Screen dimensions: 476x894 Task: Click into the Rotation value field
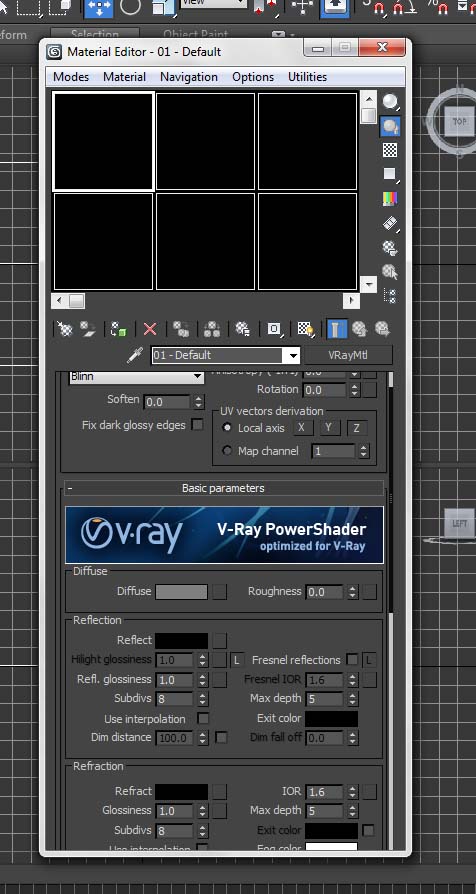pos(325,391)
